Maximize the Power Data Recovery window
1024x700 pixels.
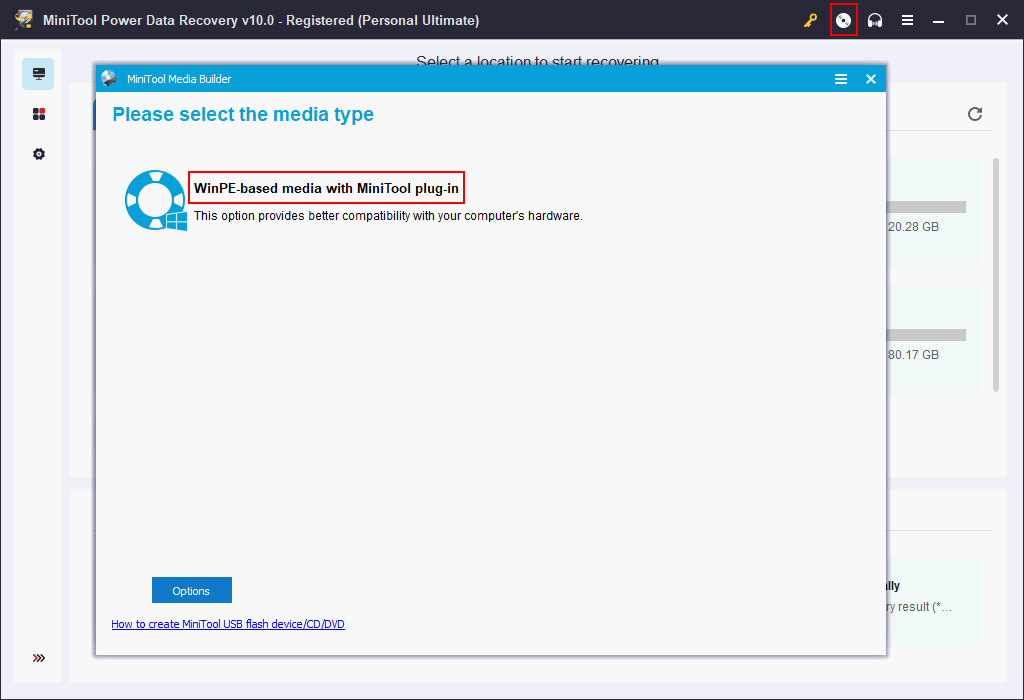point(971,20)
